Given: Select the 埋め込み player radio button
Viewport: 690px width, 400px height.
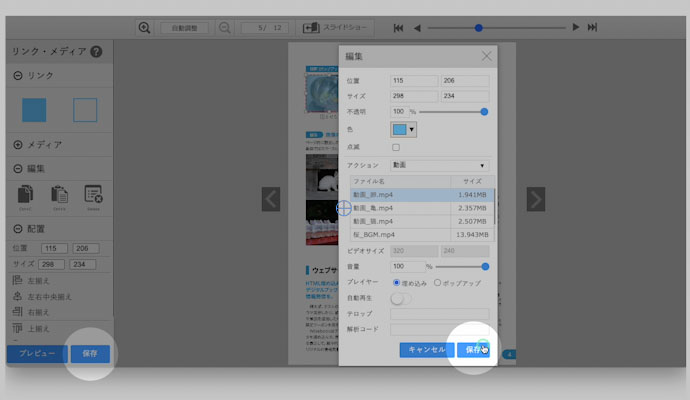Looking at the screenshot, I should click(397, 283).
